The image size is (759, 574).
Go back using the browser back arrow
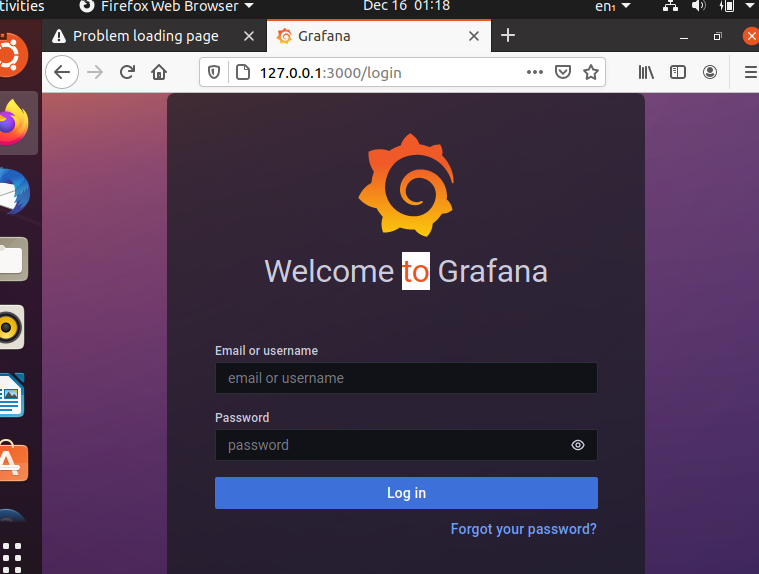(x=62, y=73)
